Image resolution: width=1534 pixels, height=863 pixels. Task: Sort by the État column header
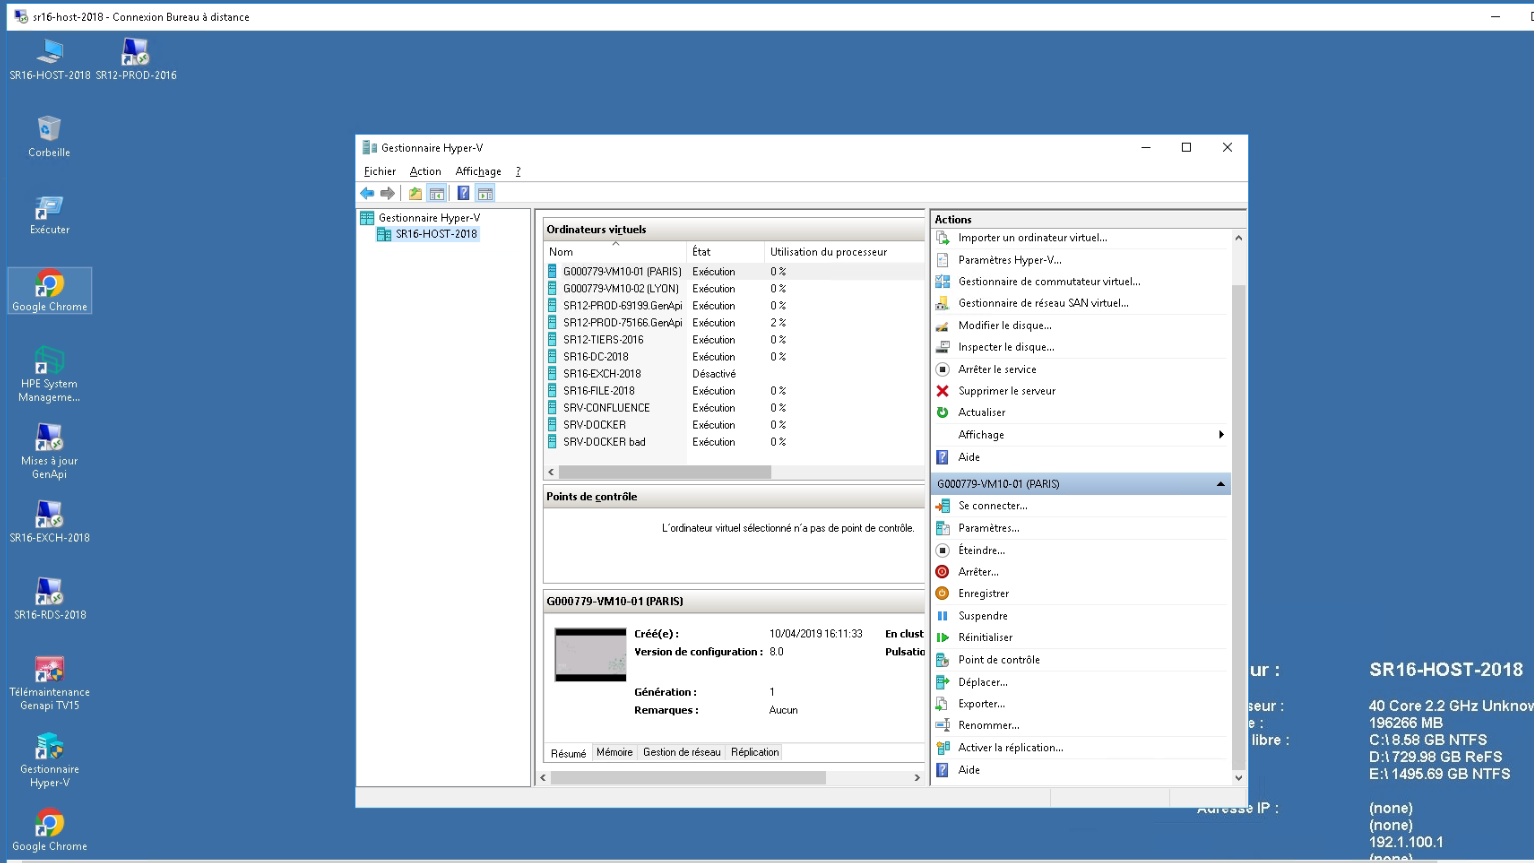(x=725, y=252)
